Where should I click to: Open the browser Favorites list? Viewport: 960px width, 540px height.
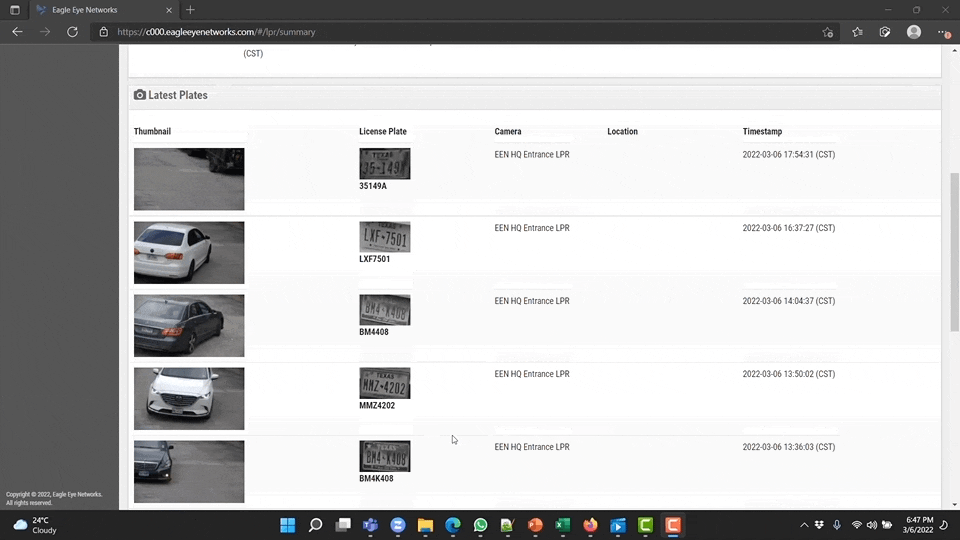857,32
